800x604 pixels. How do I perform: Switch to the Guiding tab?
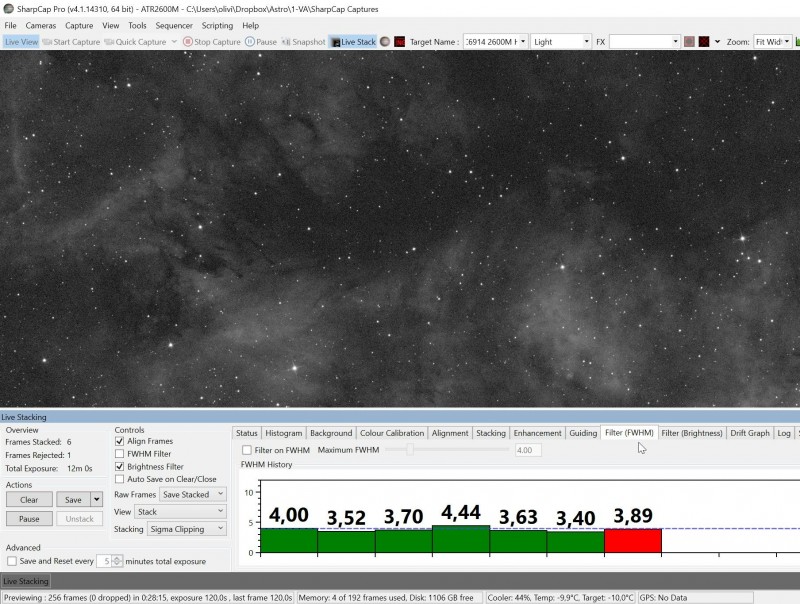point(583,433)
